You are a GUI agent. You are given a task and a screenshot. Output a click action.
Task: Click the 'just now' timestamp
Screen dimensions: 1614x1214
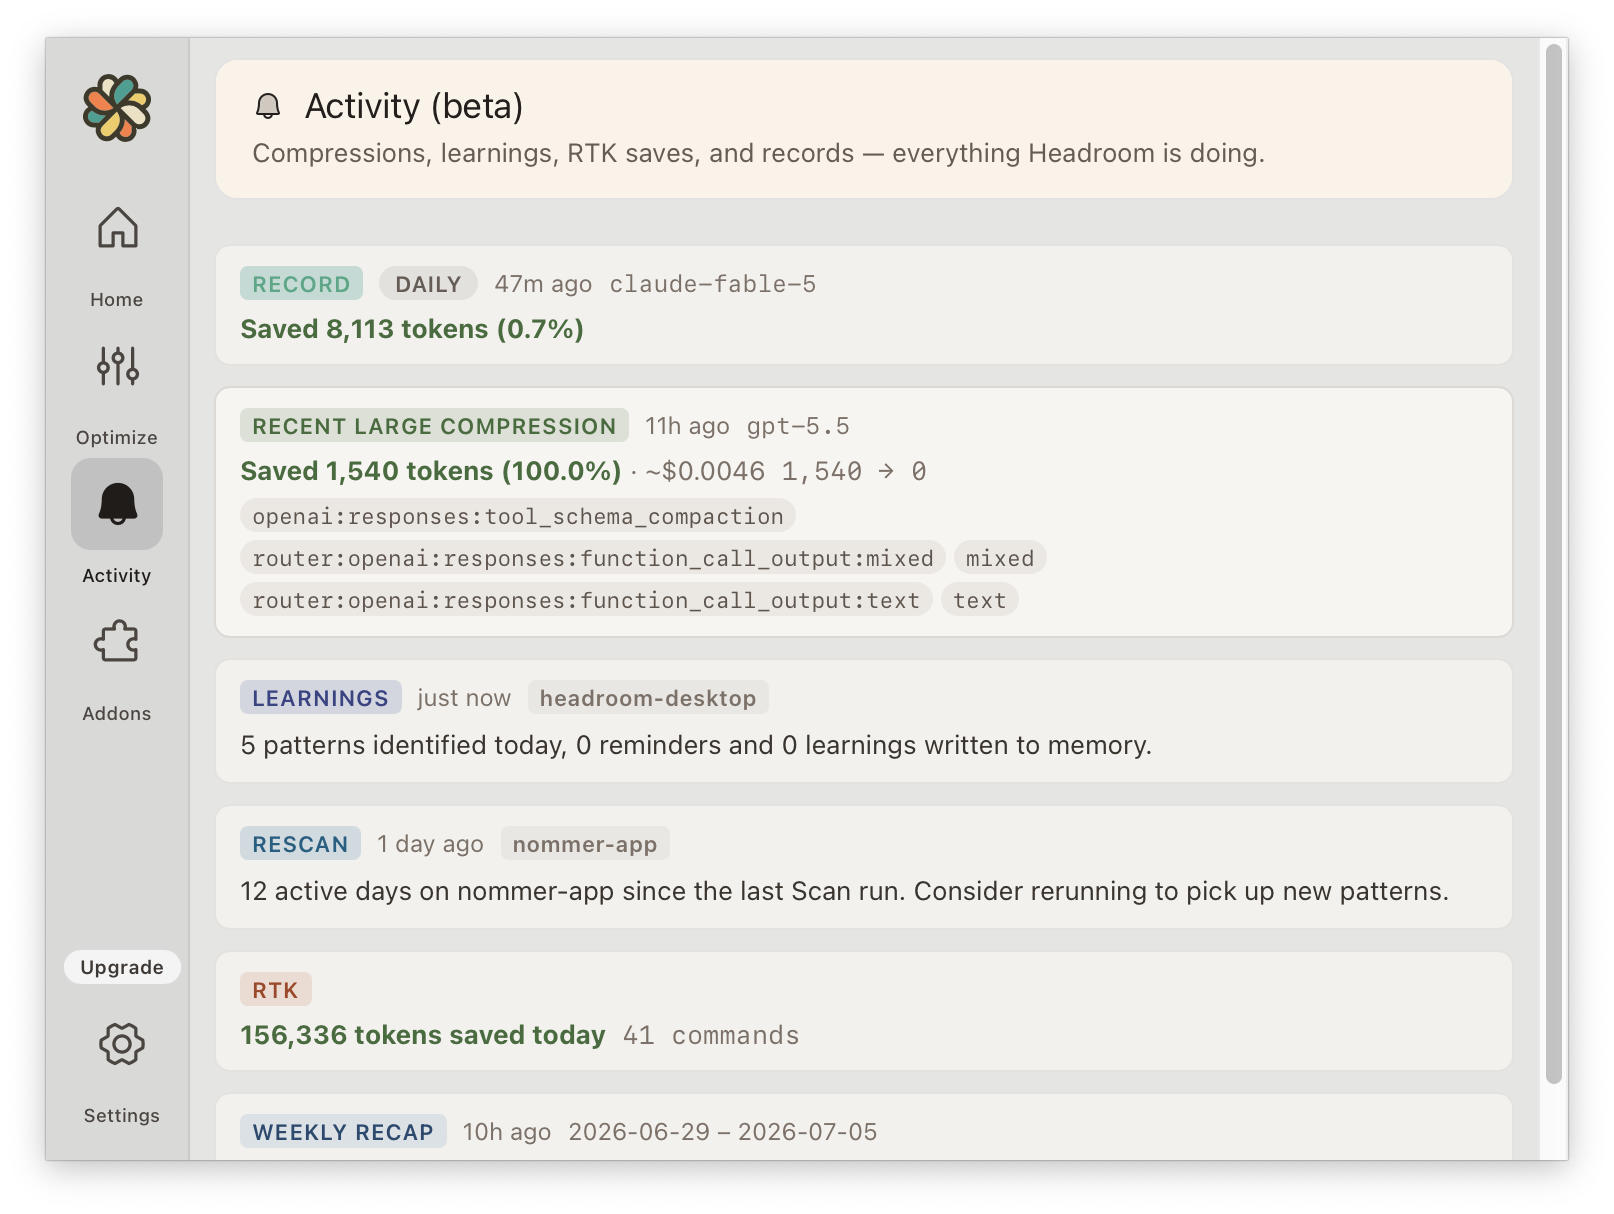click(x=464, y=698)
